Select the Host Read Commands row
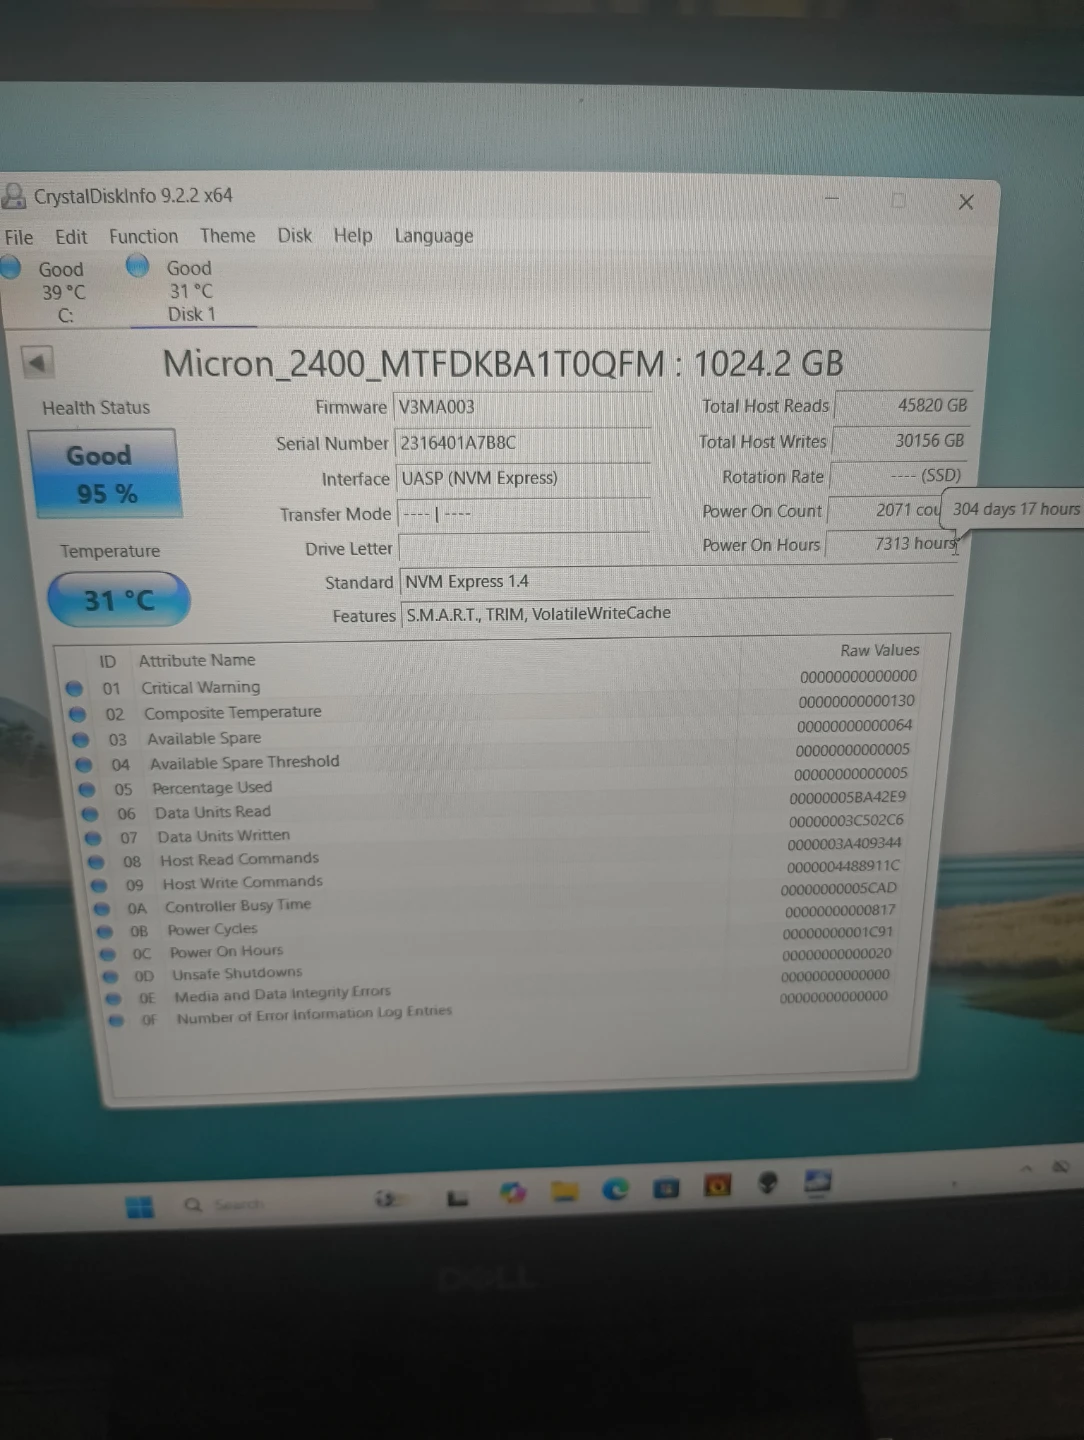The height and width of the screenshot is (1440, 1084). (x=500, y=853)
